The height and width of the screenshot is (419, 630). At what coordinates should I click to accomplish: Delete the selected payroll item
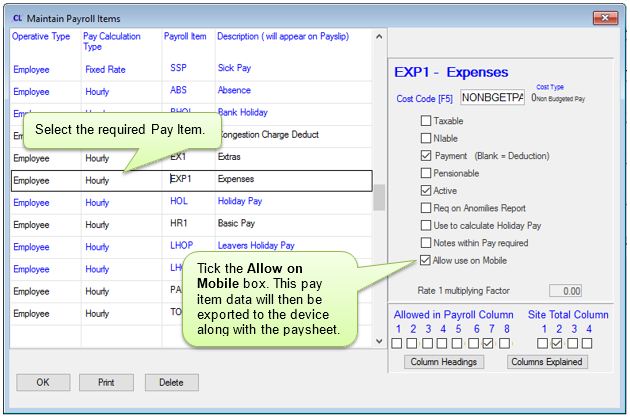click(x=172, y=382)
